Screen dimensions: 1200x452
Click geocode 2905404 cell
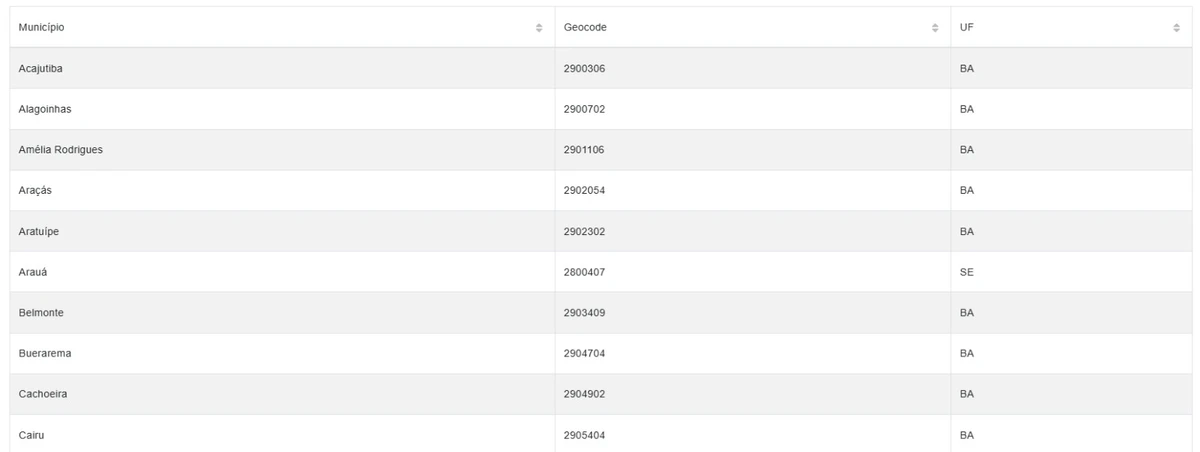[753, 434]
